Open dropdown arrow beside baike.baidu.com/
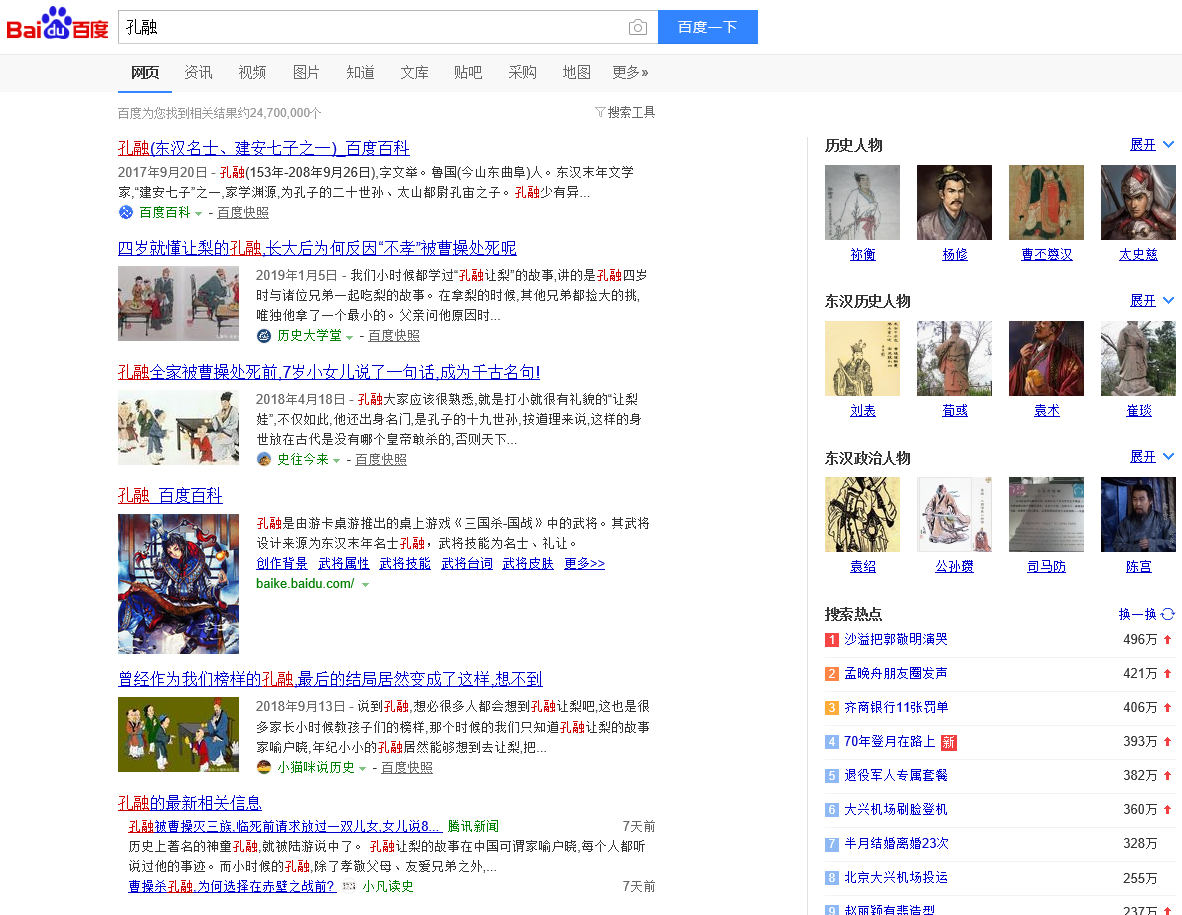This screenshot has height=915, width=1182. [x=366, y=585]
